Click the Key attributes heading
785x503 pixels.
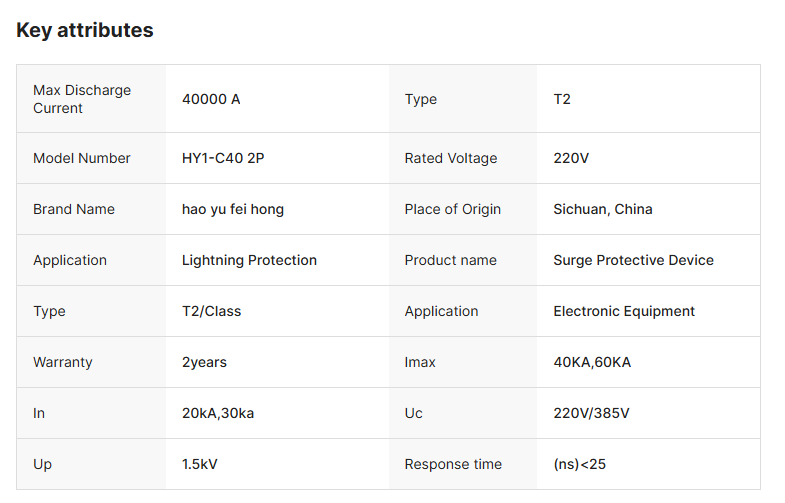[x=85, y=30]
